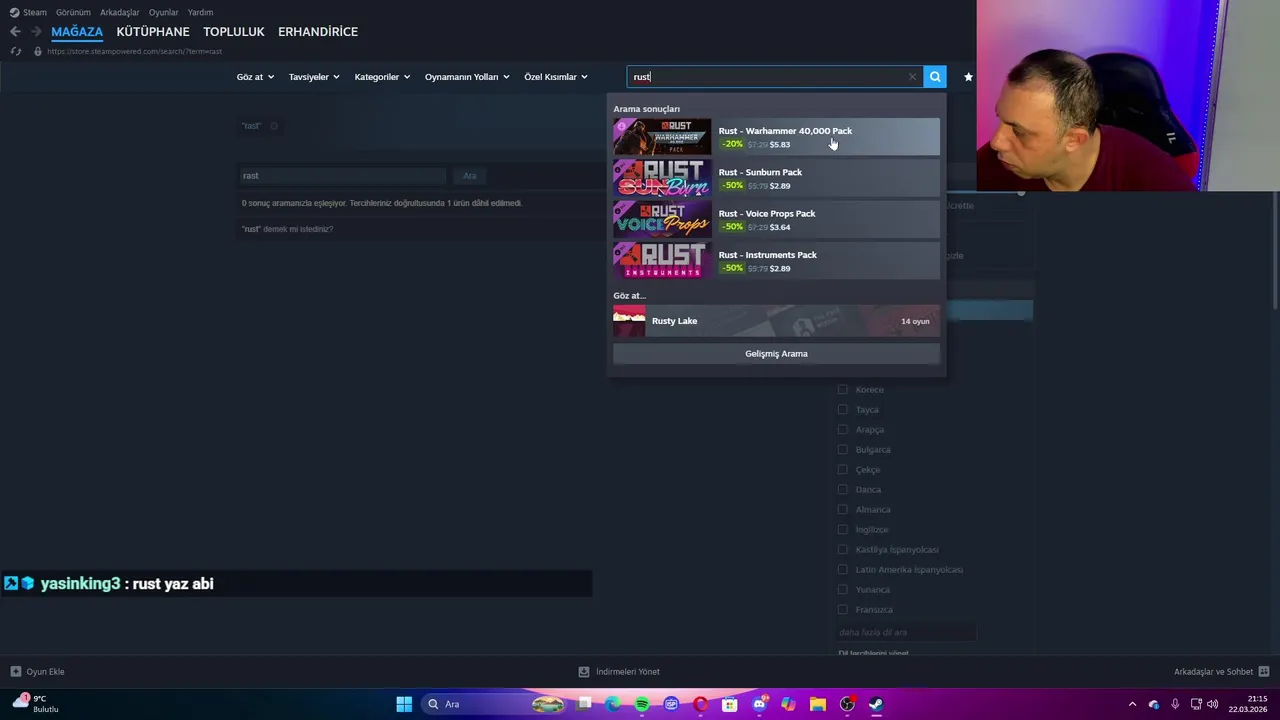The height and width of the screenshot is (720, 1280).
Task: Open the Windows Start menu
Action: (404, 704)
